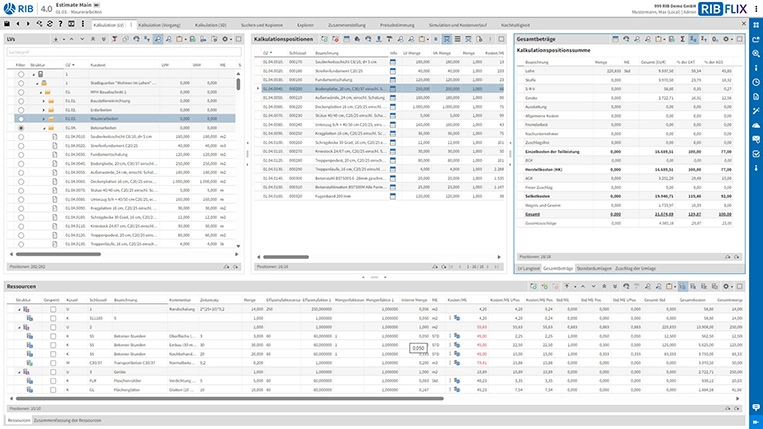This screenshot has width=763, height=429.
Task: Select filter radio for Erdarbeiten row
Action: click(21, 110)
